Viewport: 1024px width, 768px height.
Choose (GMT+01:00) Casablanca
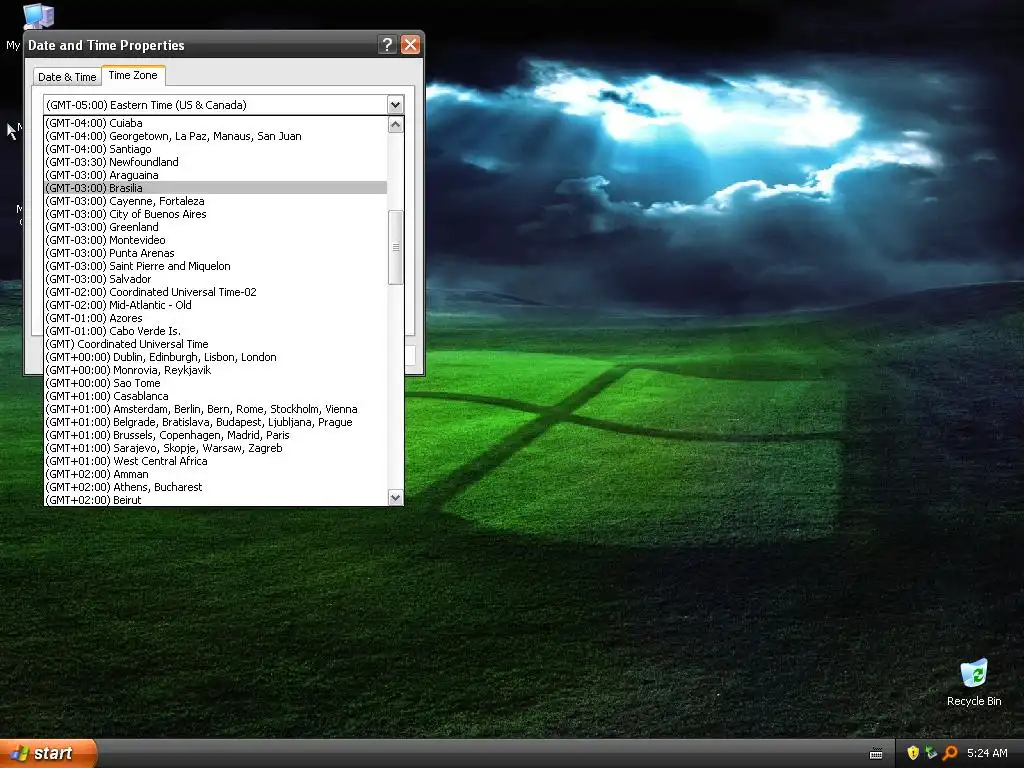coord(216,396)
